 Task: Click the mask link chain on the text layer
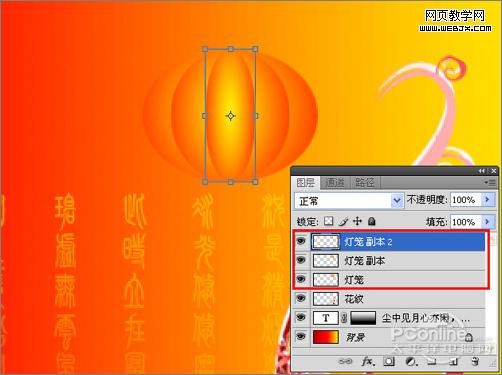(x=344, y=318)
